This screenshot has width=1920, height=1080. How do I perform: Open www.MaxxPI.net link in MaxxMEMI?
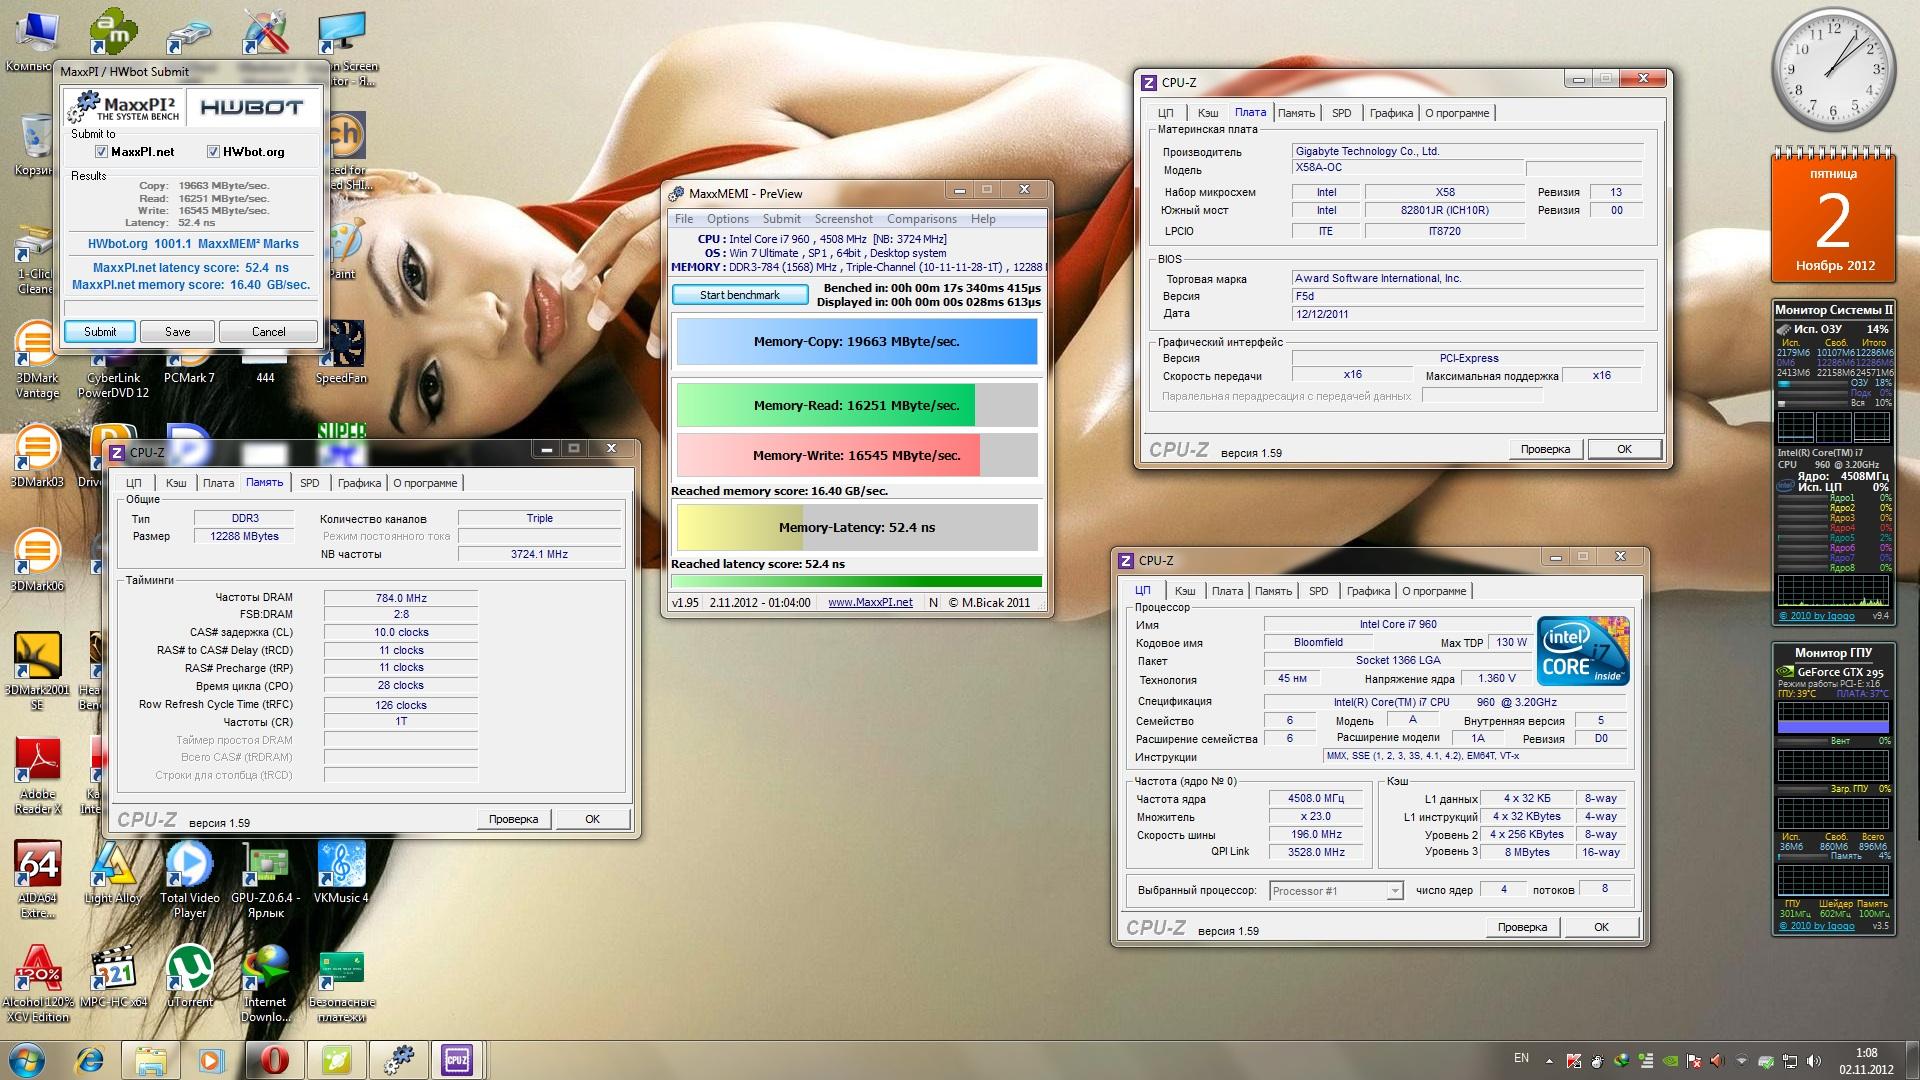870,602
